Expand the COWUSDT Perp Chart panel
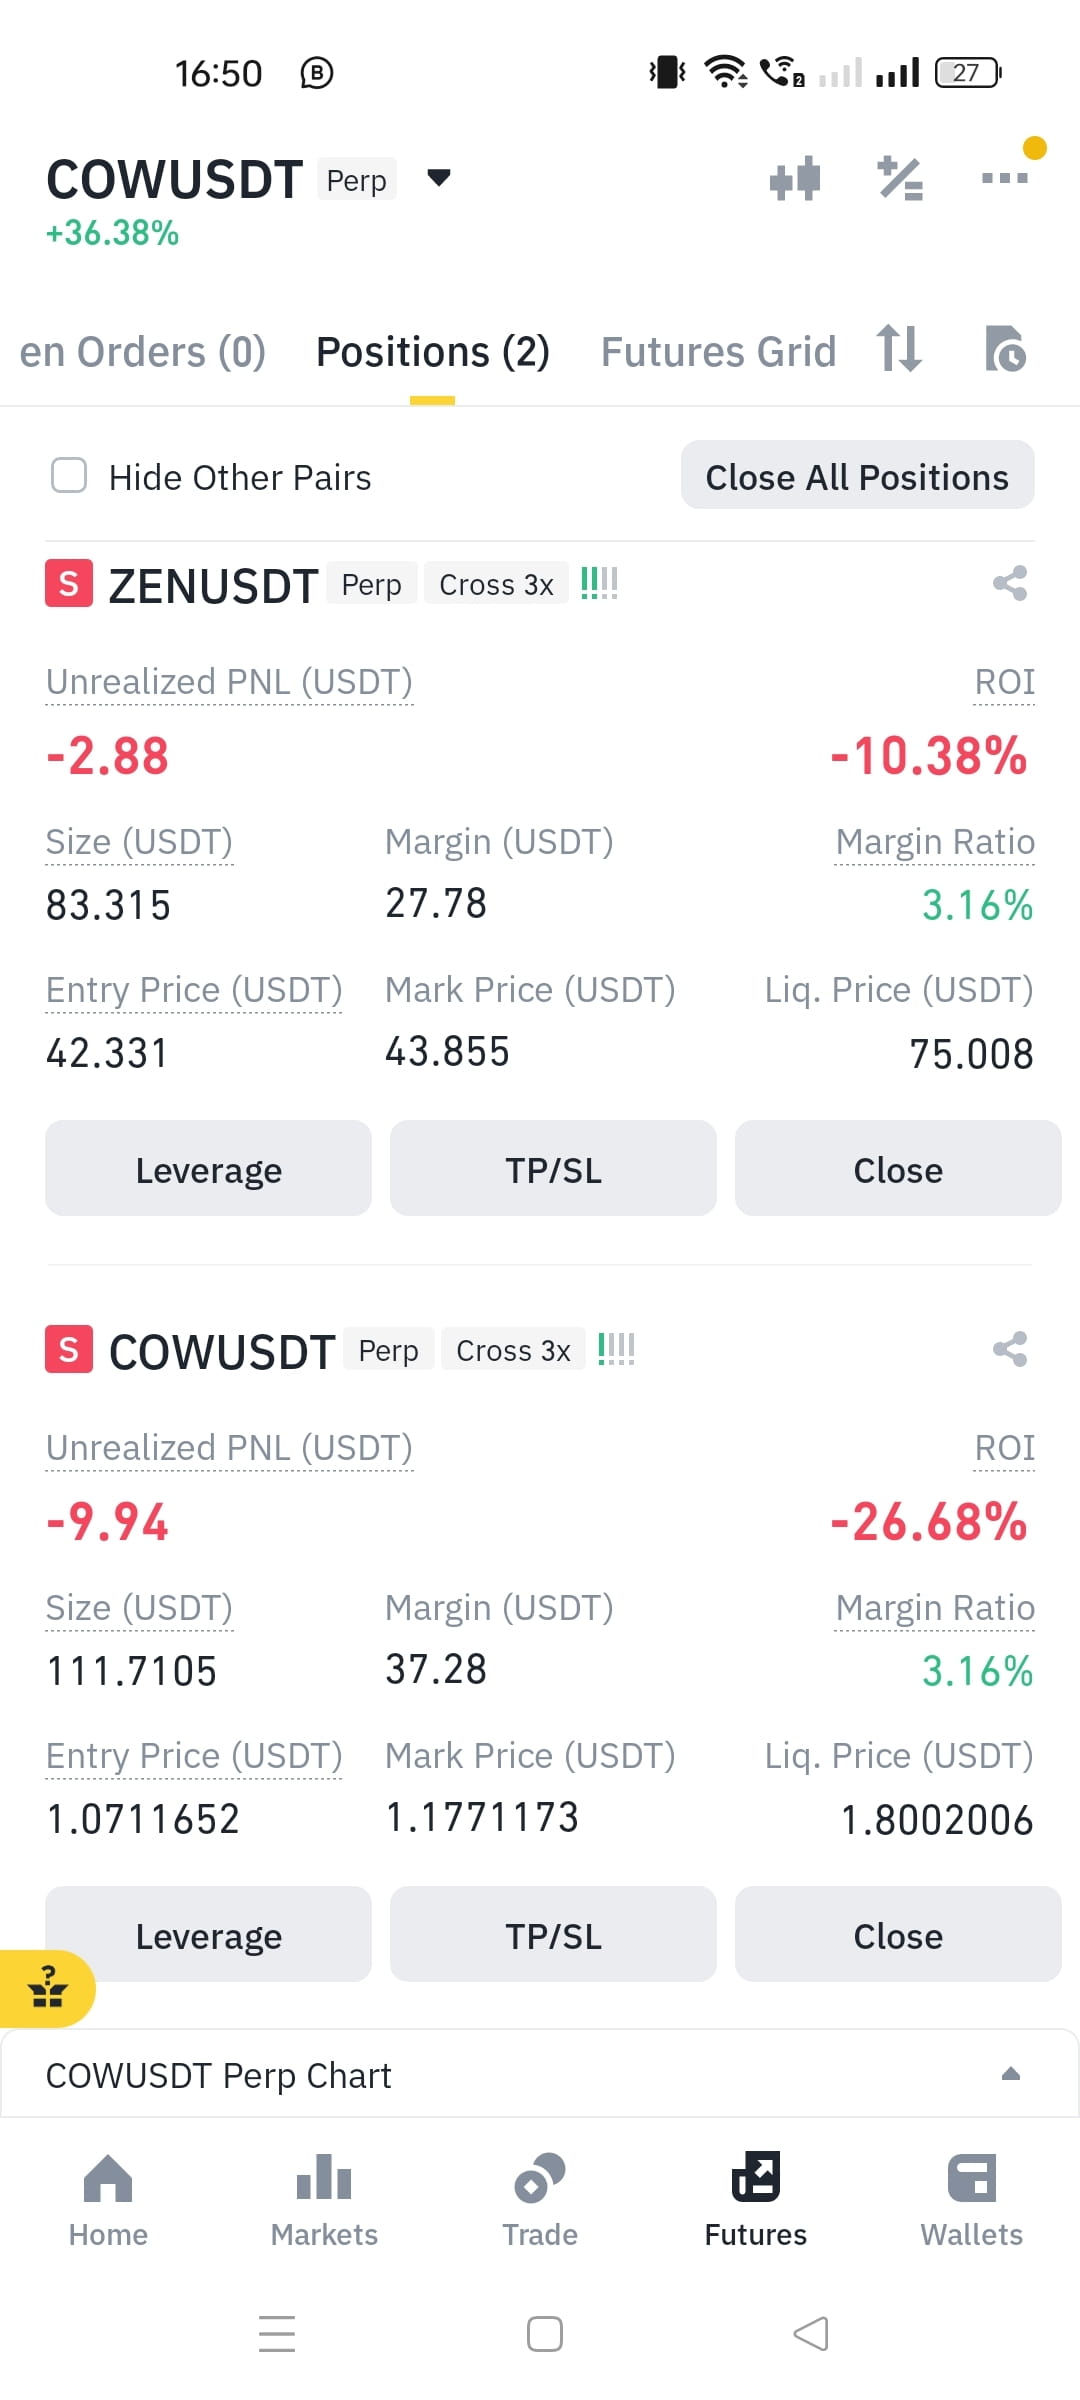The width and height of the screenshot is (1080, 2400). (540, 2075)
